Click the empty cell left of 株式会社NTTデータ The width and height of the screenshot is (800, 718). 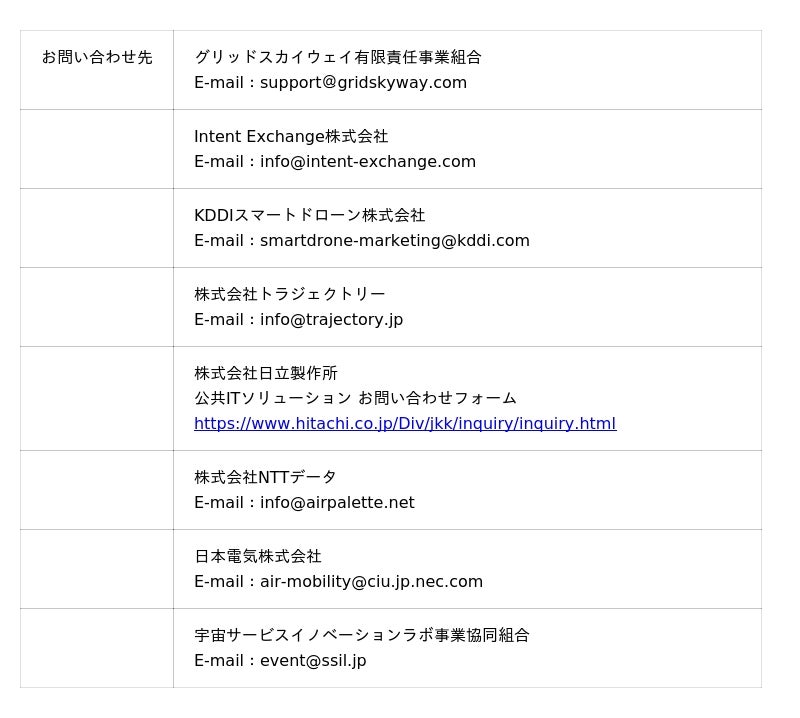click(97, 490)
